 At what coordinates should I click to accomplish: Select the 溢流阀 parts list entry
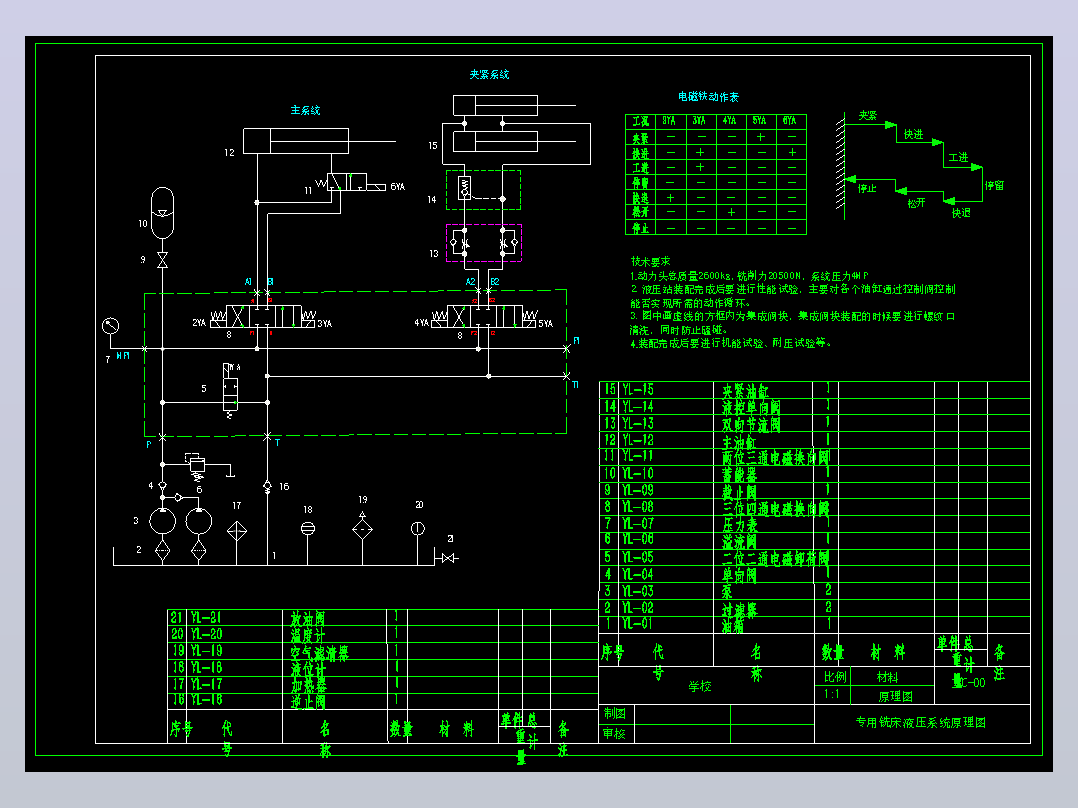coord(739,541)
